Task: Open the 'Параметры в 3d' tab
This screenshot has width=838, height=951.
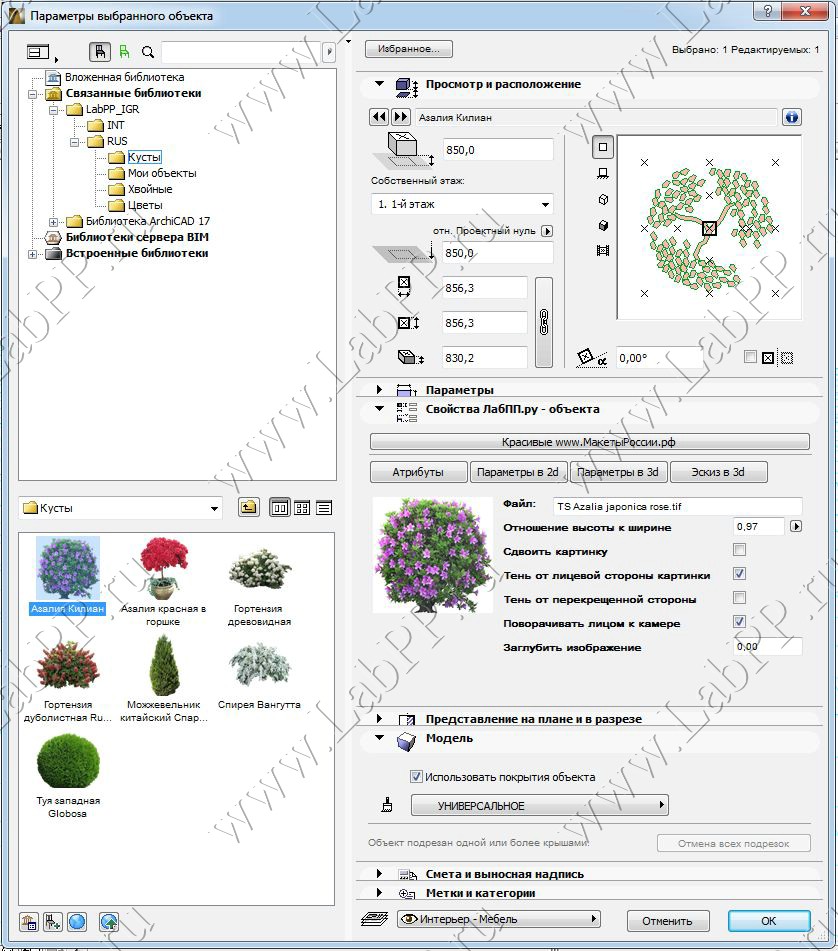Action: (618, 472)
